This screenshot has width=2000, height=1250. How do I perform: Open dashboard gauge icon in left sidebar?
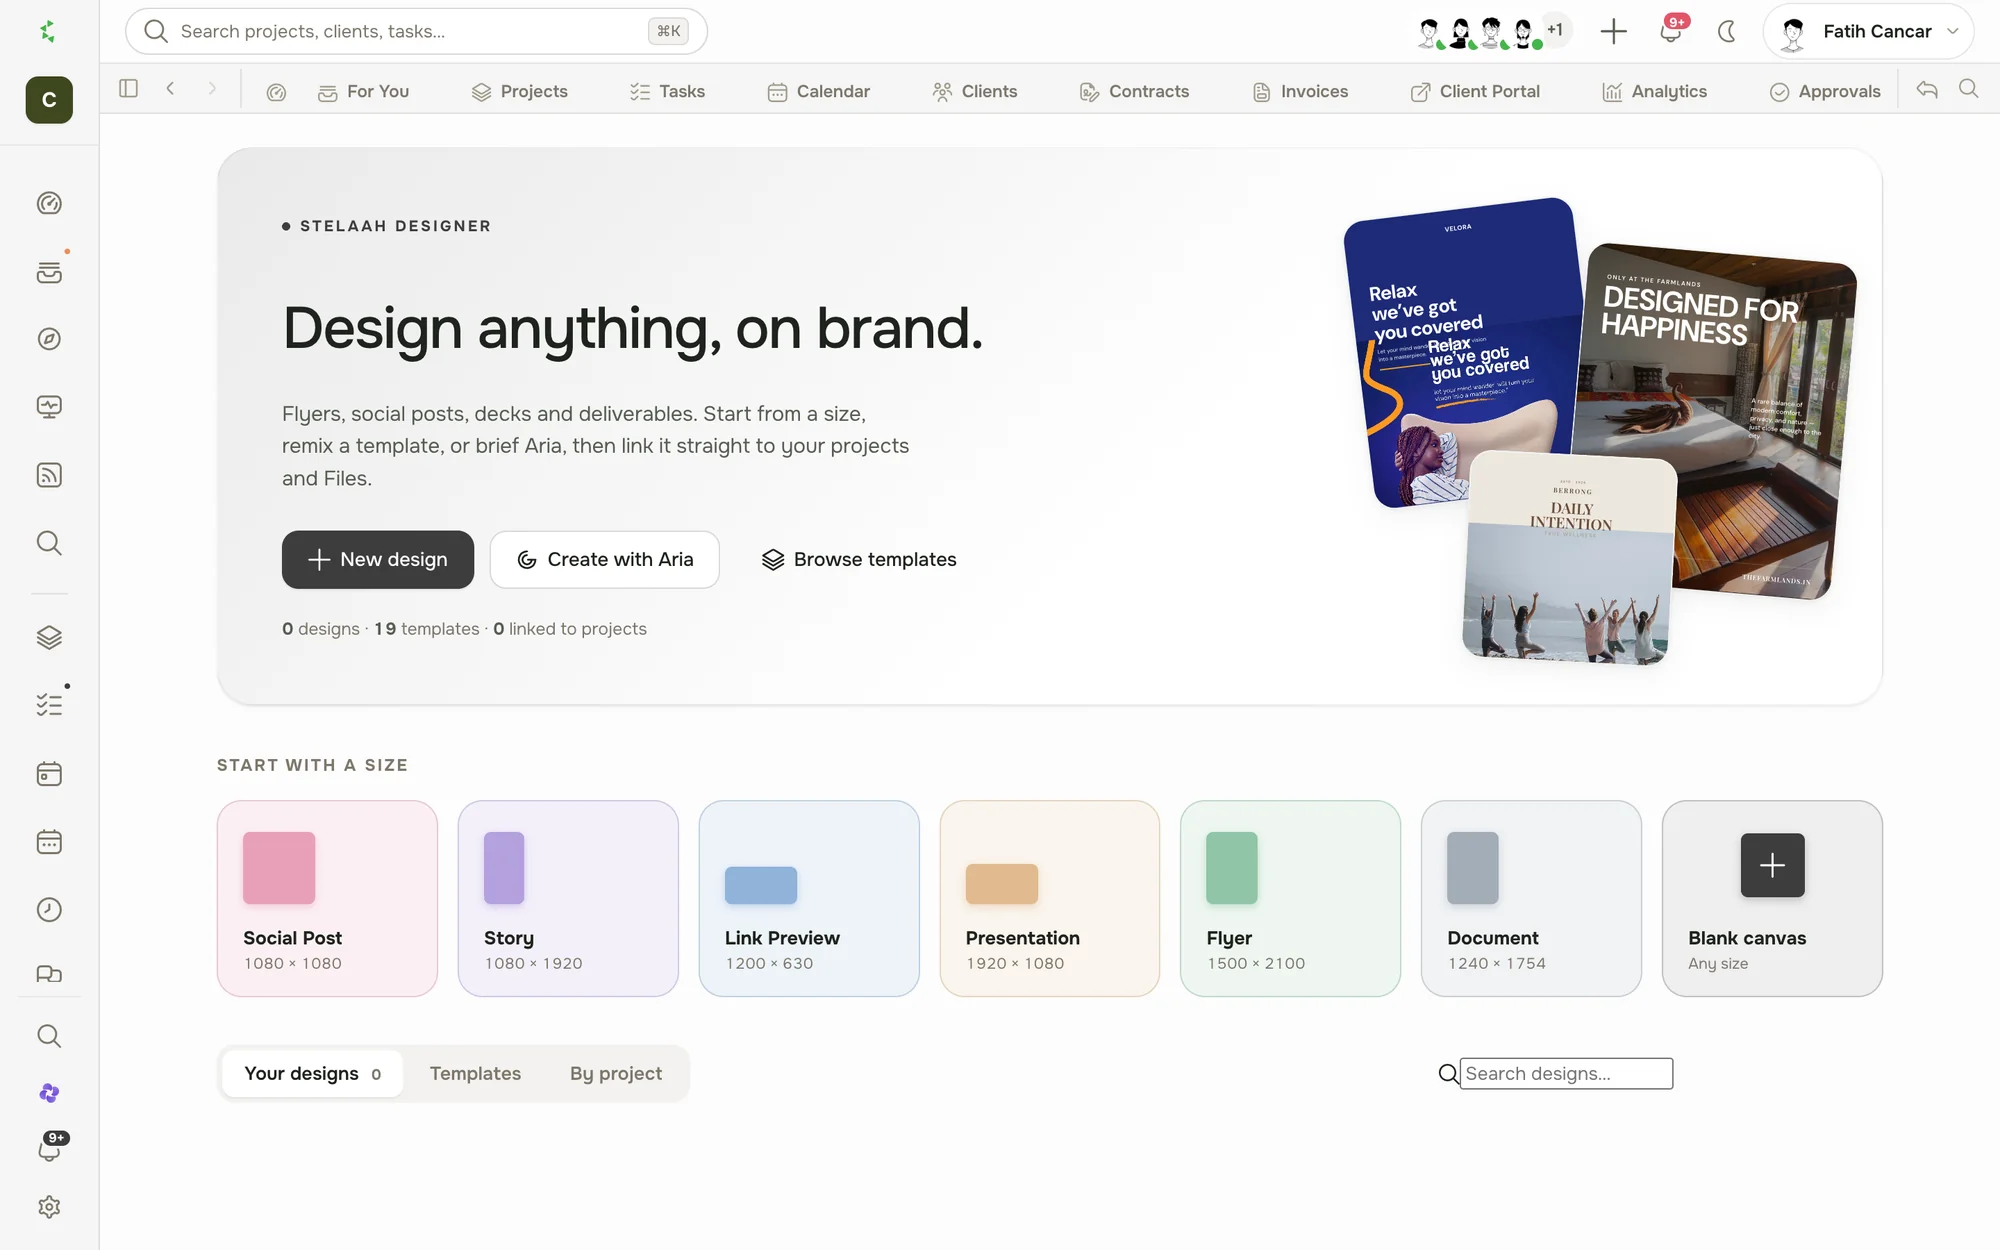coord(49,203)
